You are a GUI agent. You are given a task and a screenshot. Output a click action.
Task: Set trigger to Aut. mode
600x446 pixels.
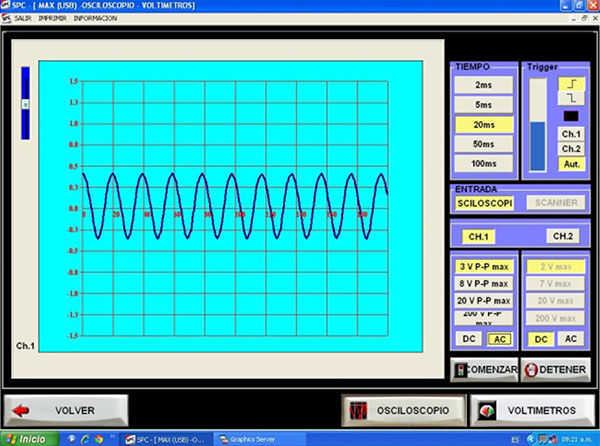571,163
